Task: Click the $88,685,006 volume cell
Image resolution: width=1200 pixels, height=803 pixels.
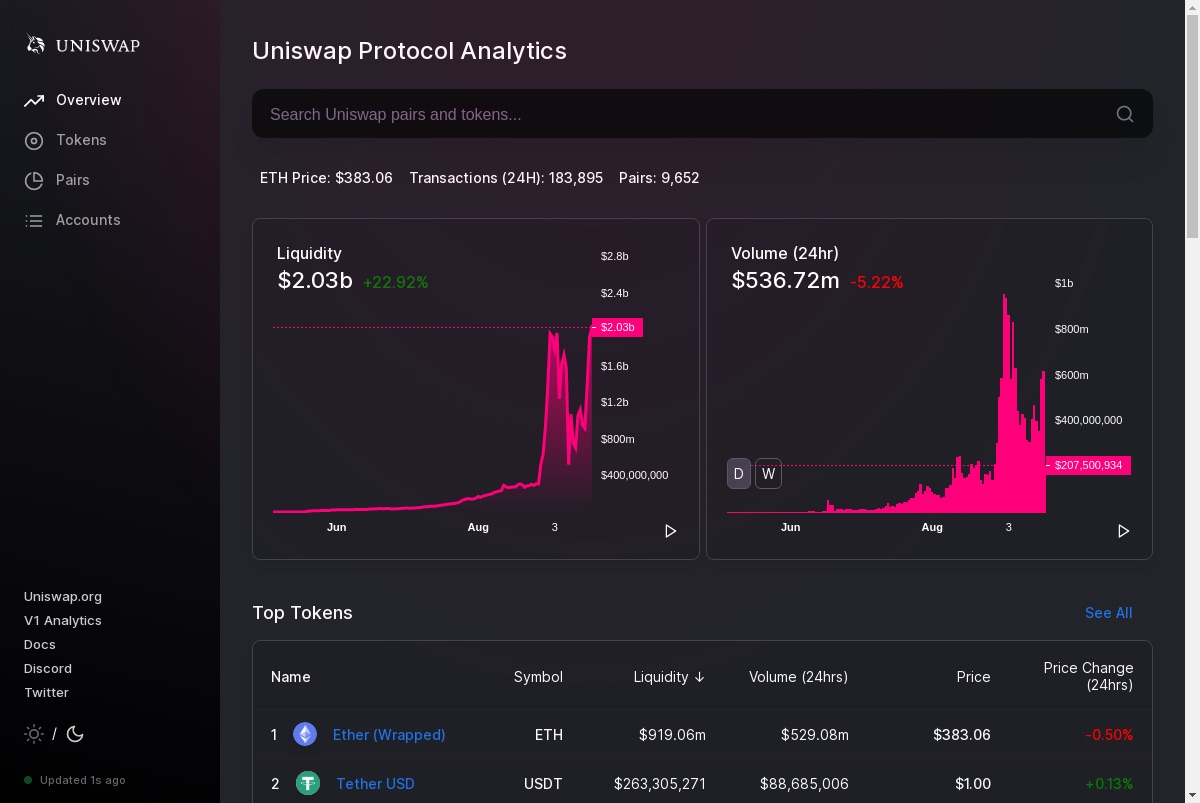Action: [804, 784]
